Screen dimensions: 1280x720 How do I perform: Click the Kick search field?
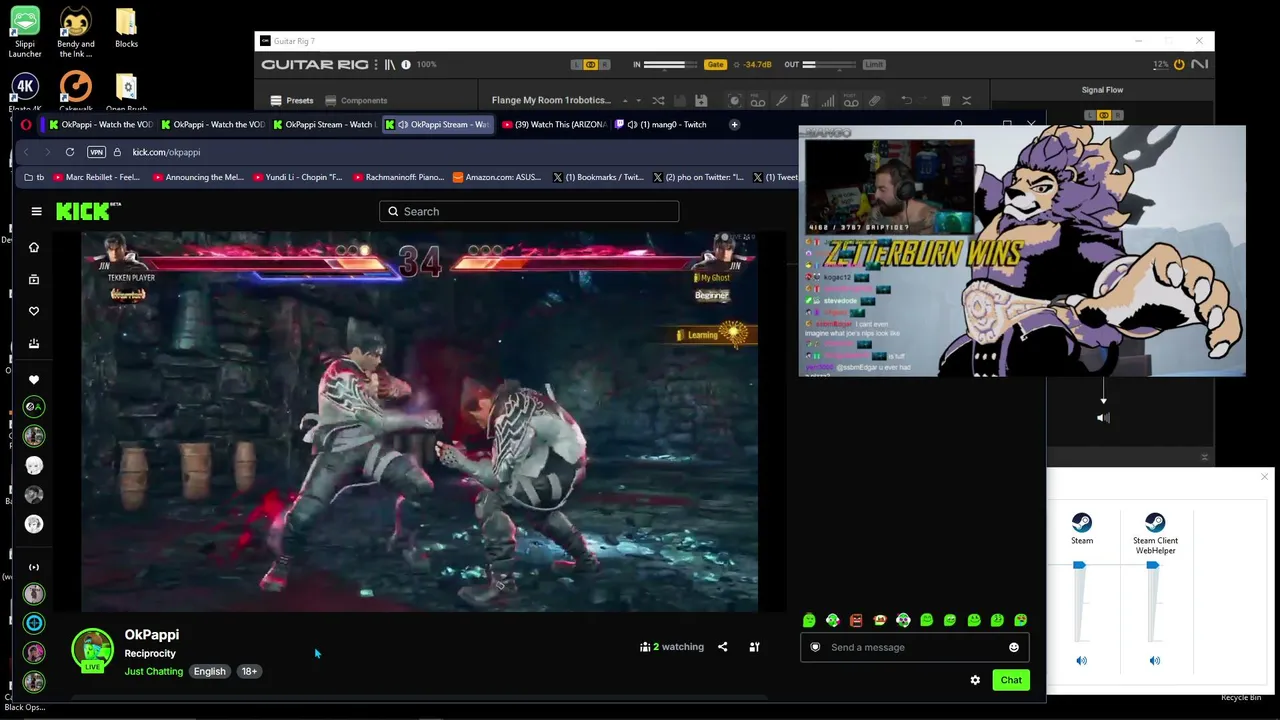click(529, 211)
